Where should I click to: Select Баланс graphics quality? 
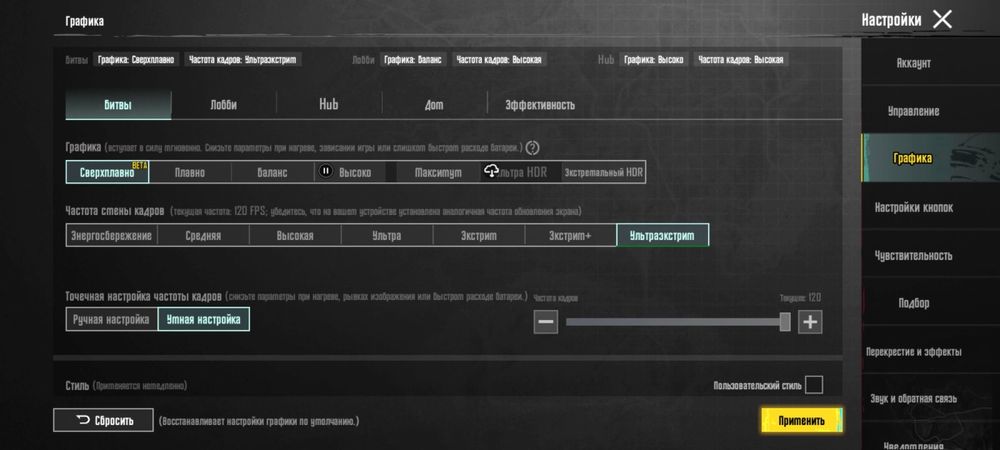pyautogui.click(x=272, y=172)
